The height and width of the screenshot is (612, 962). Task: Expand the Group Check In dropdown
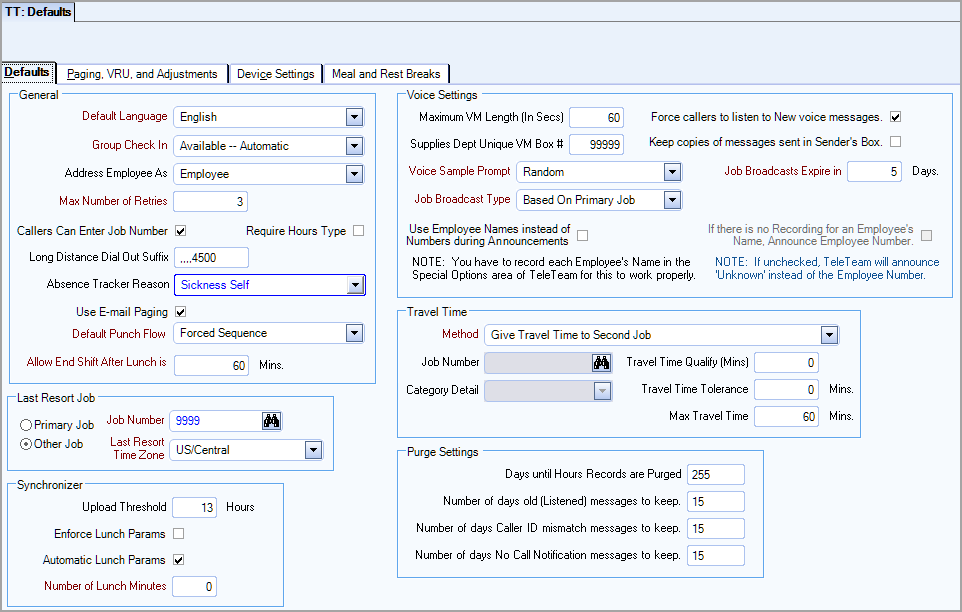(x=354, y=146)
